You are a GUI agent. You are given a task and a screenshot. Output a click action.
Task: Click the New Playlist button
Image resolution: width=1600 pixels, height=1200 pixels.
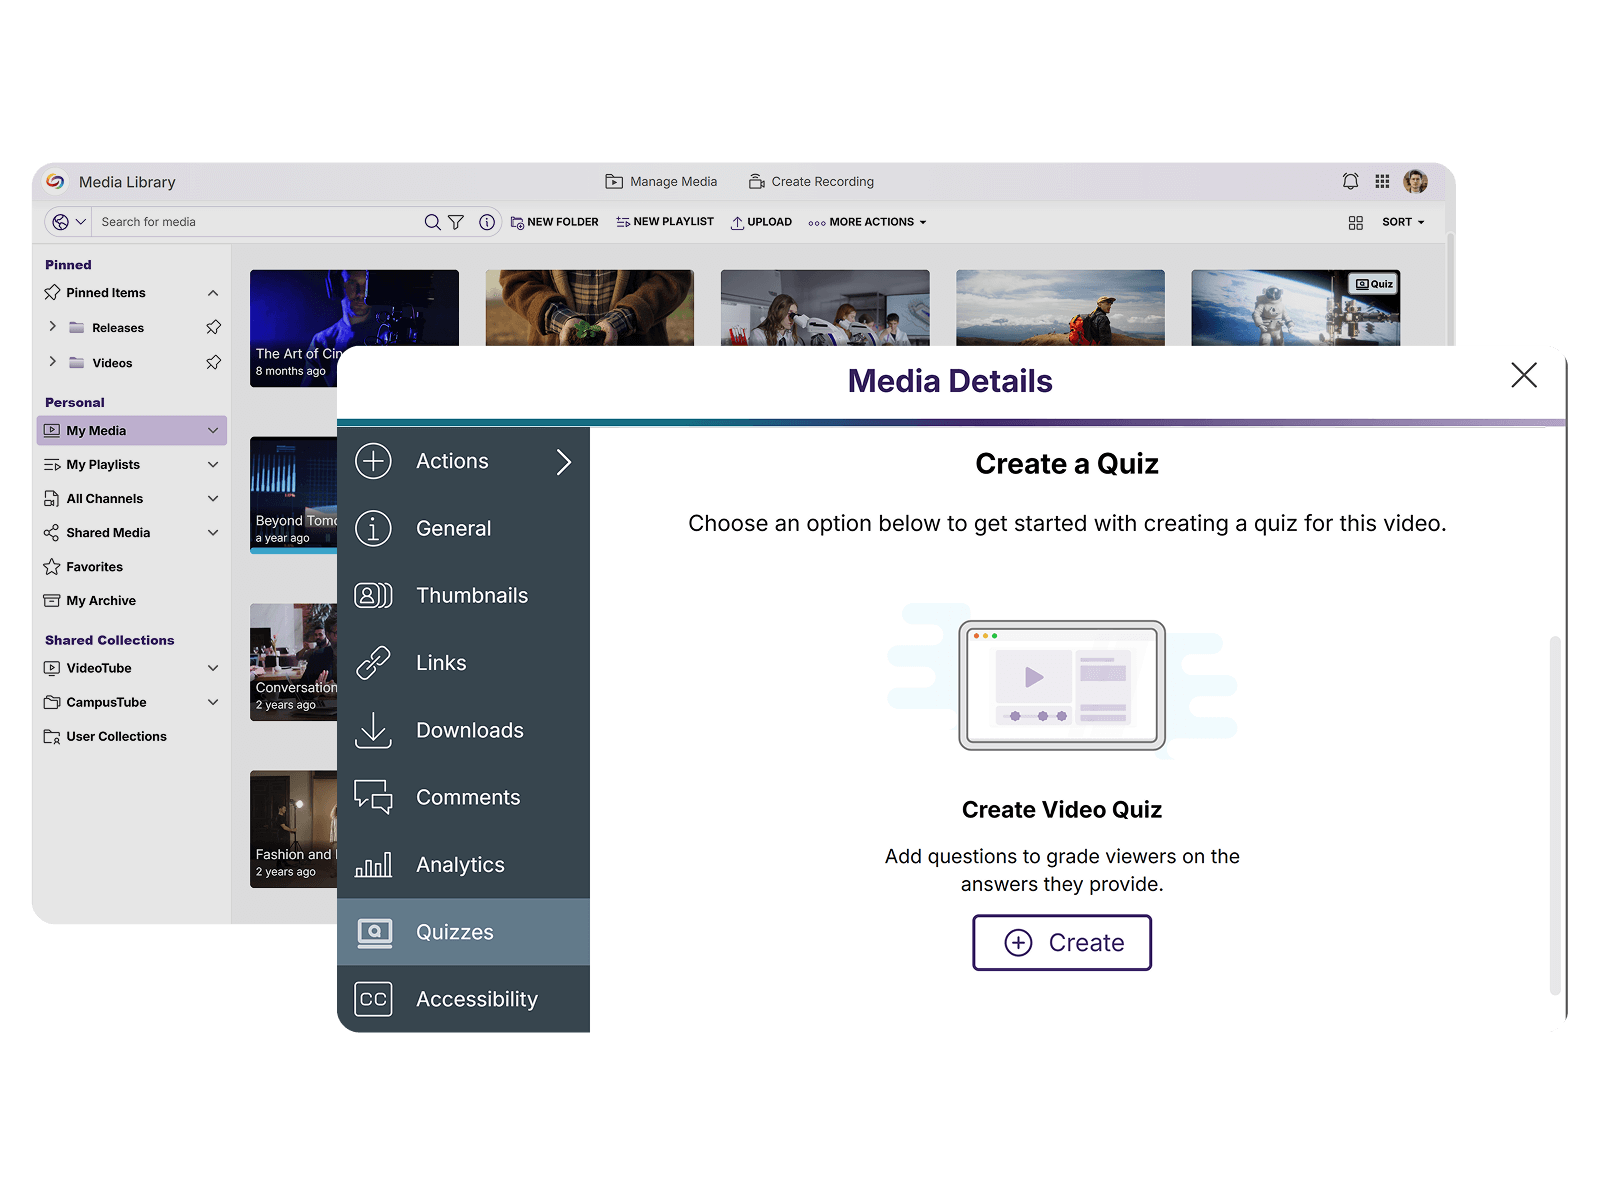click(x=665, y=222)
